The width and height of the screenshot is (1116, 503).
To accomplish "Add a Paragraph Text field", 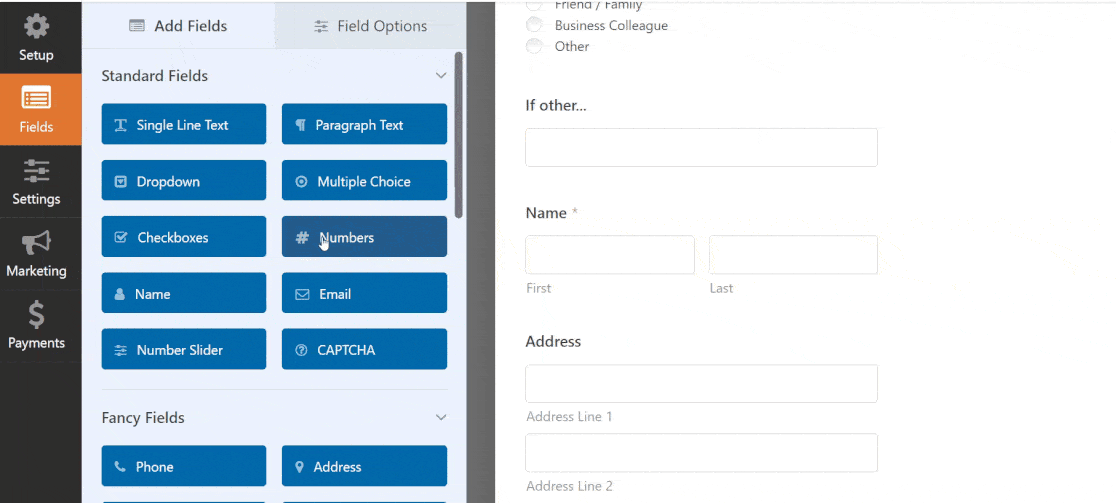I will click(x=364, y=125).
